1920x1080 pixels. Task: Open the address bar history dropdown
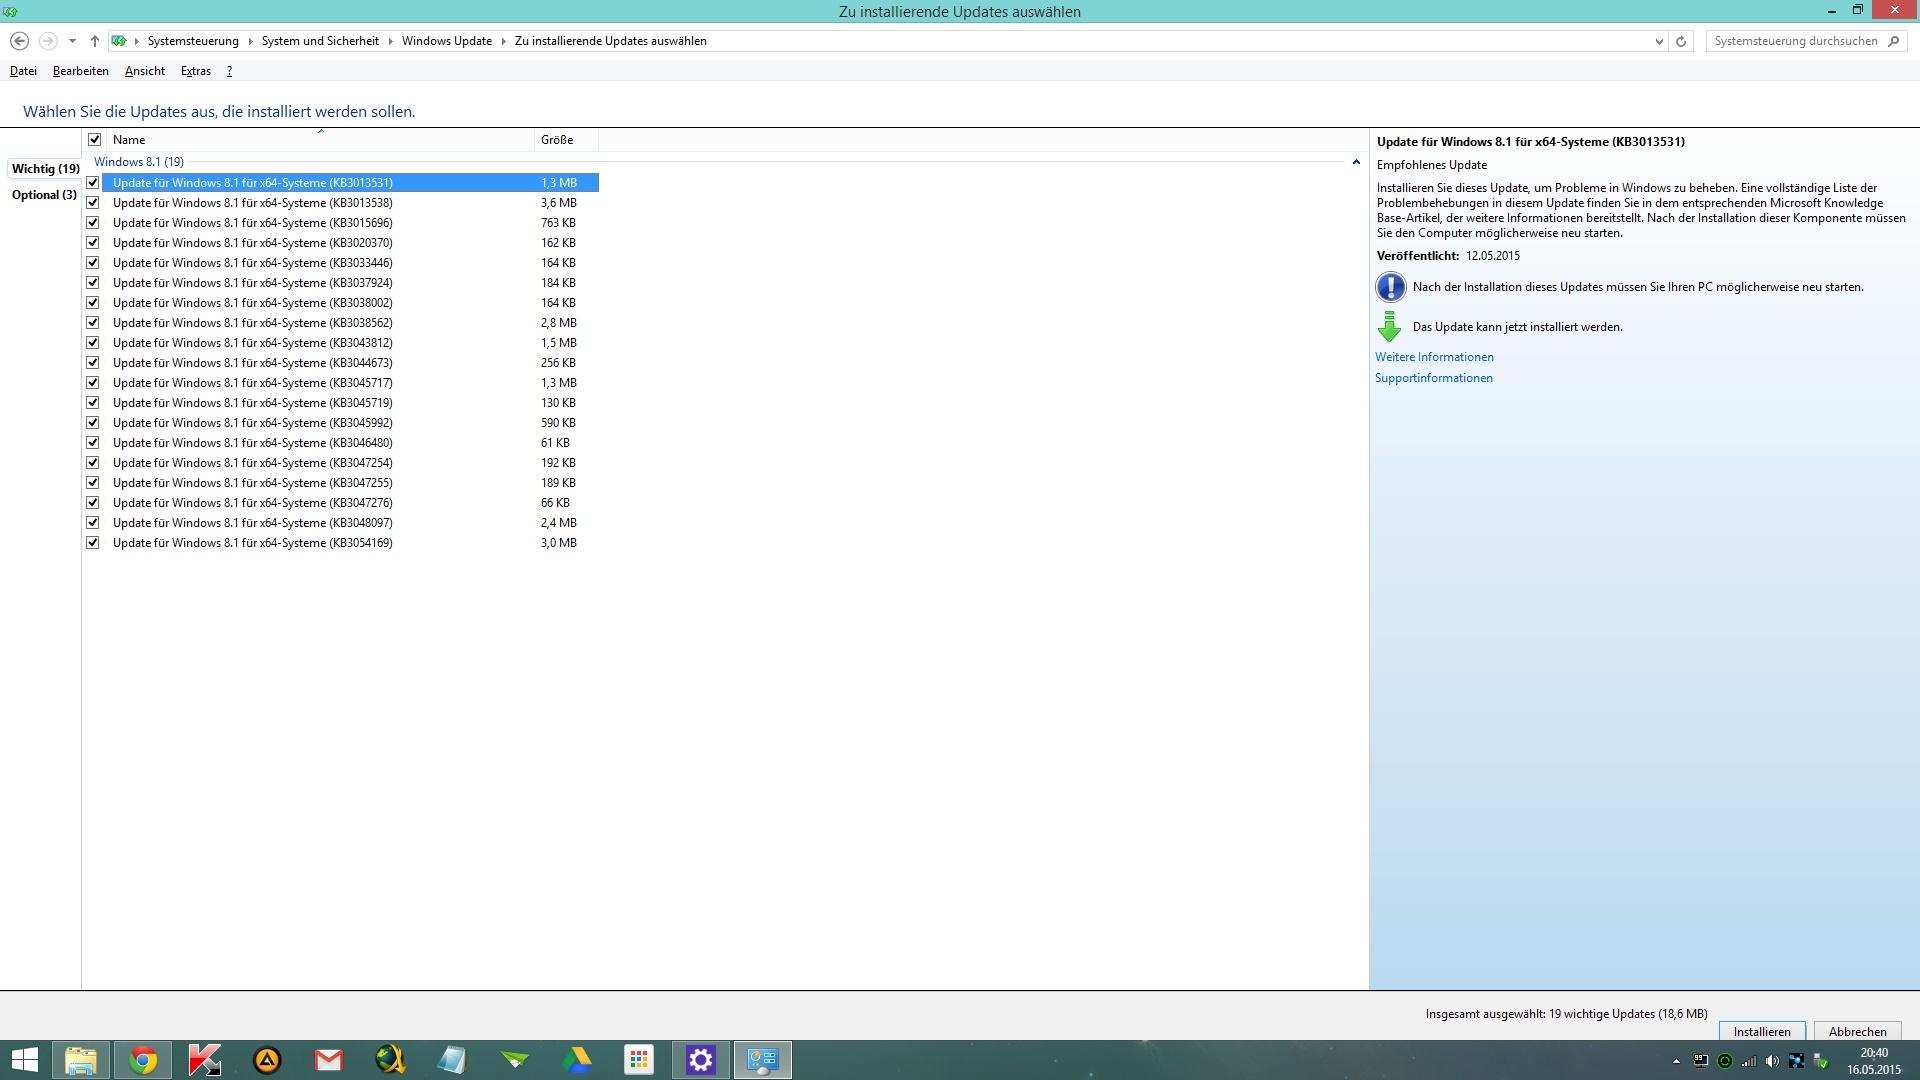coord(1659,41)
